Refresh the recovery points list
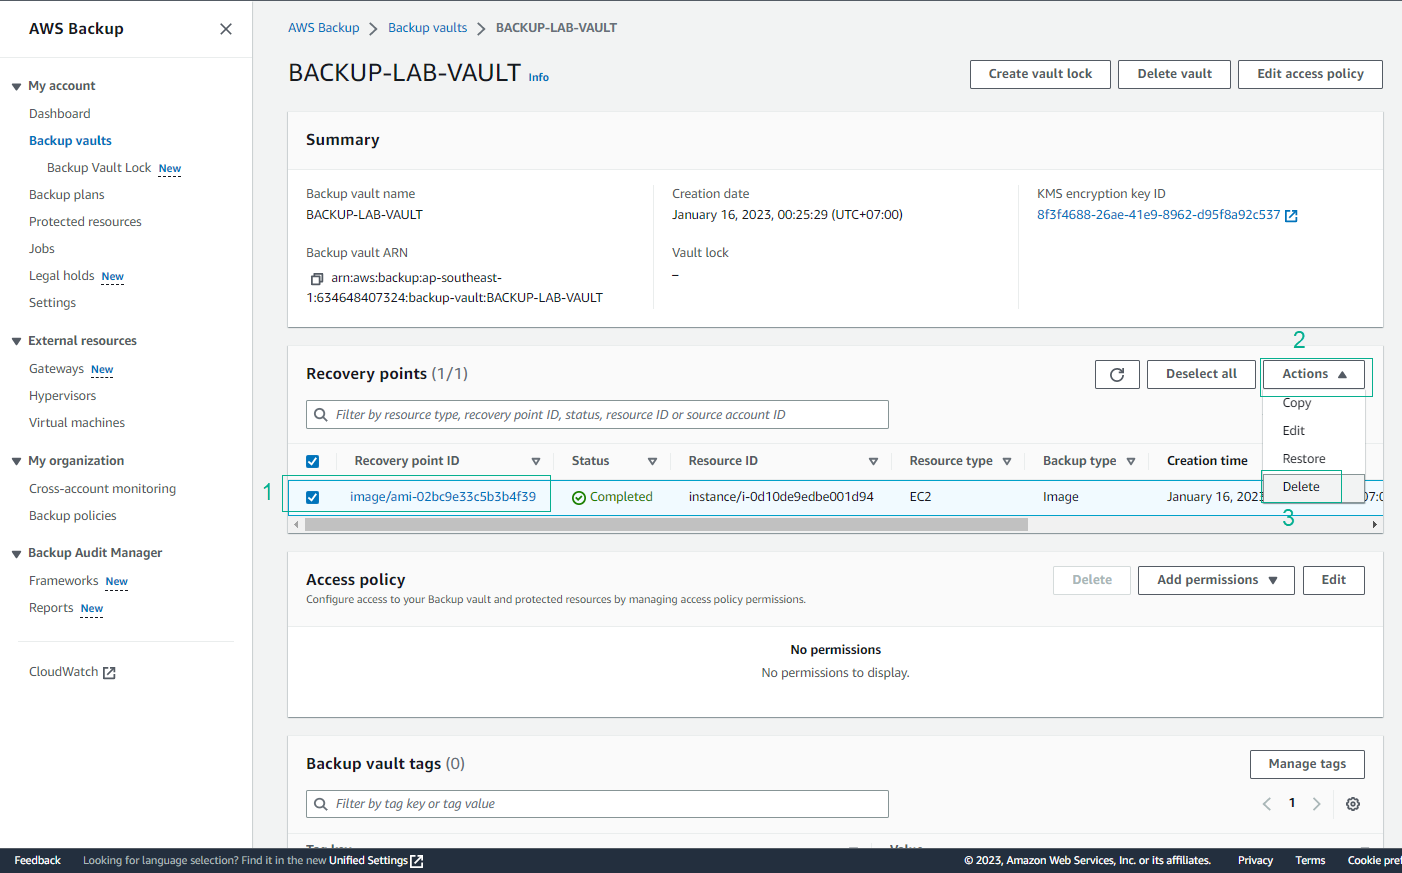Image resolution: width=1402 pixels, height=873 pixels. [1117, 374]
